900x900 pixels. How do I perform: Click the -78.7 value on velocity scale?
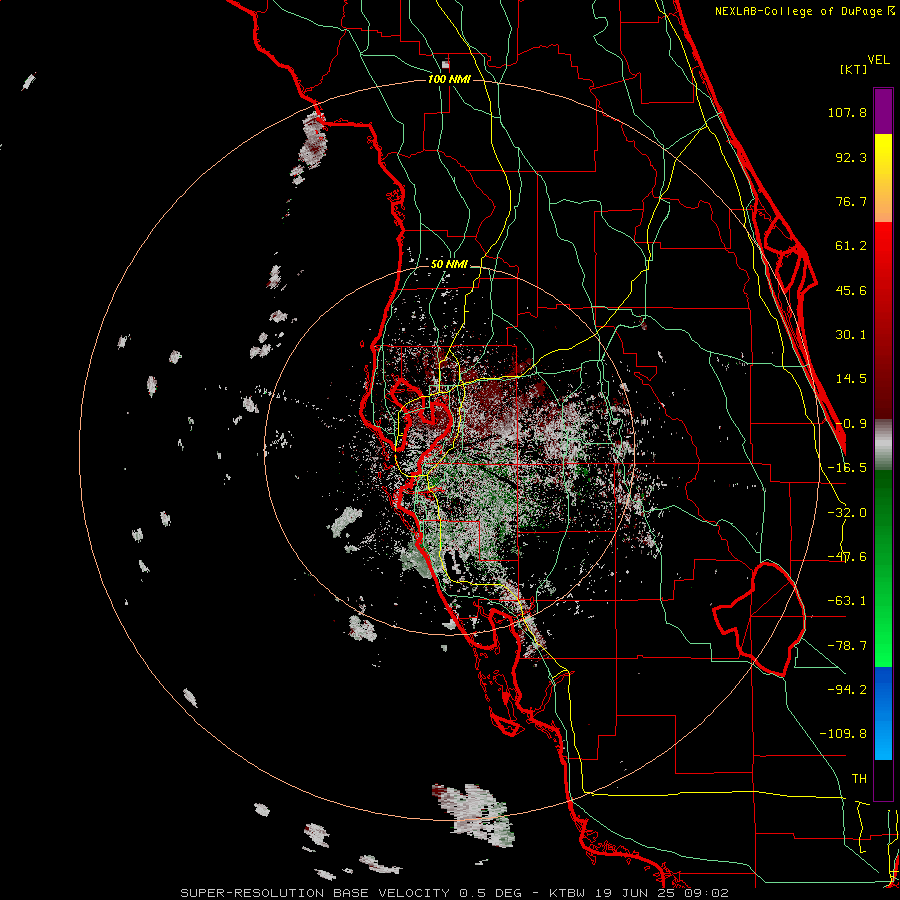tap(847, 646)
